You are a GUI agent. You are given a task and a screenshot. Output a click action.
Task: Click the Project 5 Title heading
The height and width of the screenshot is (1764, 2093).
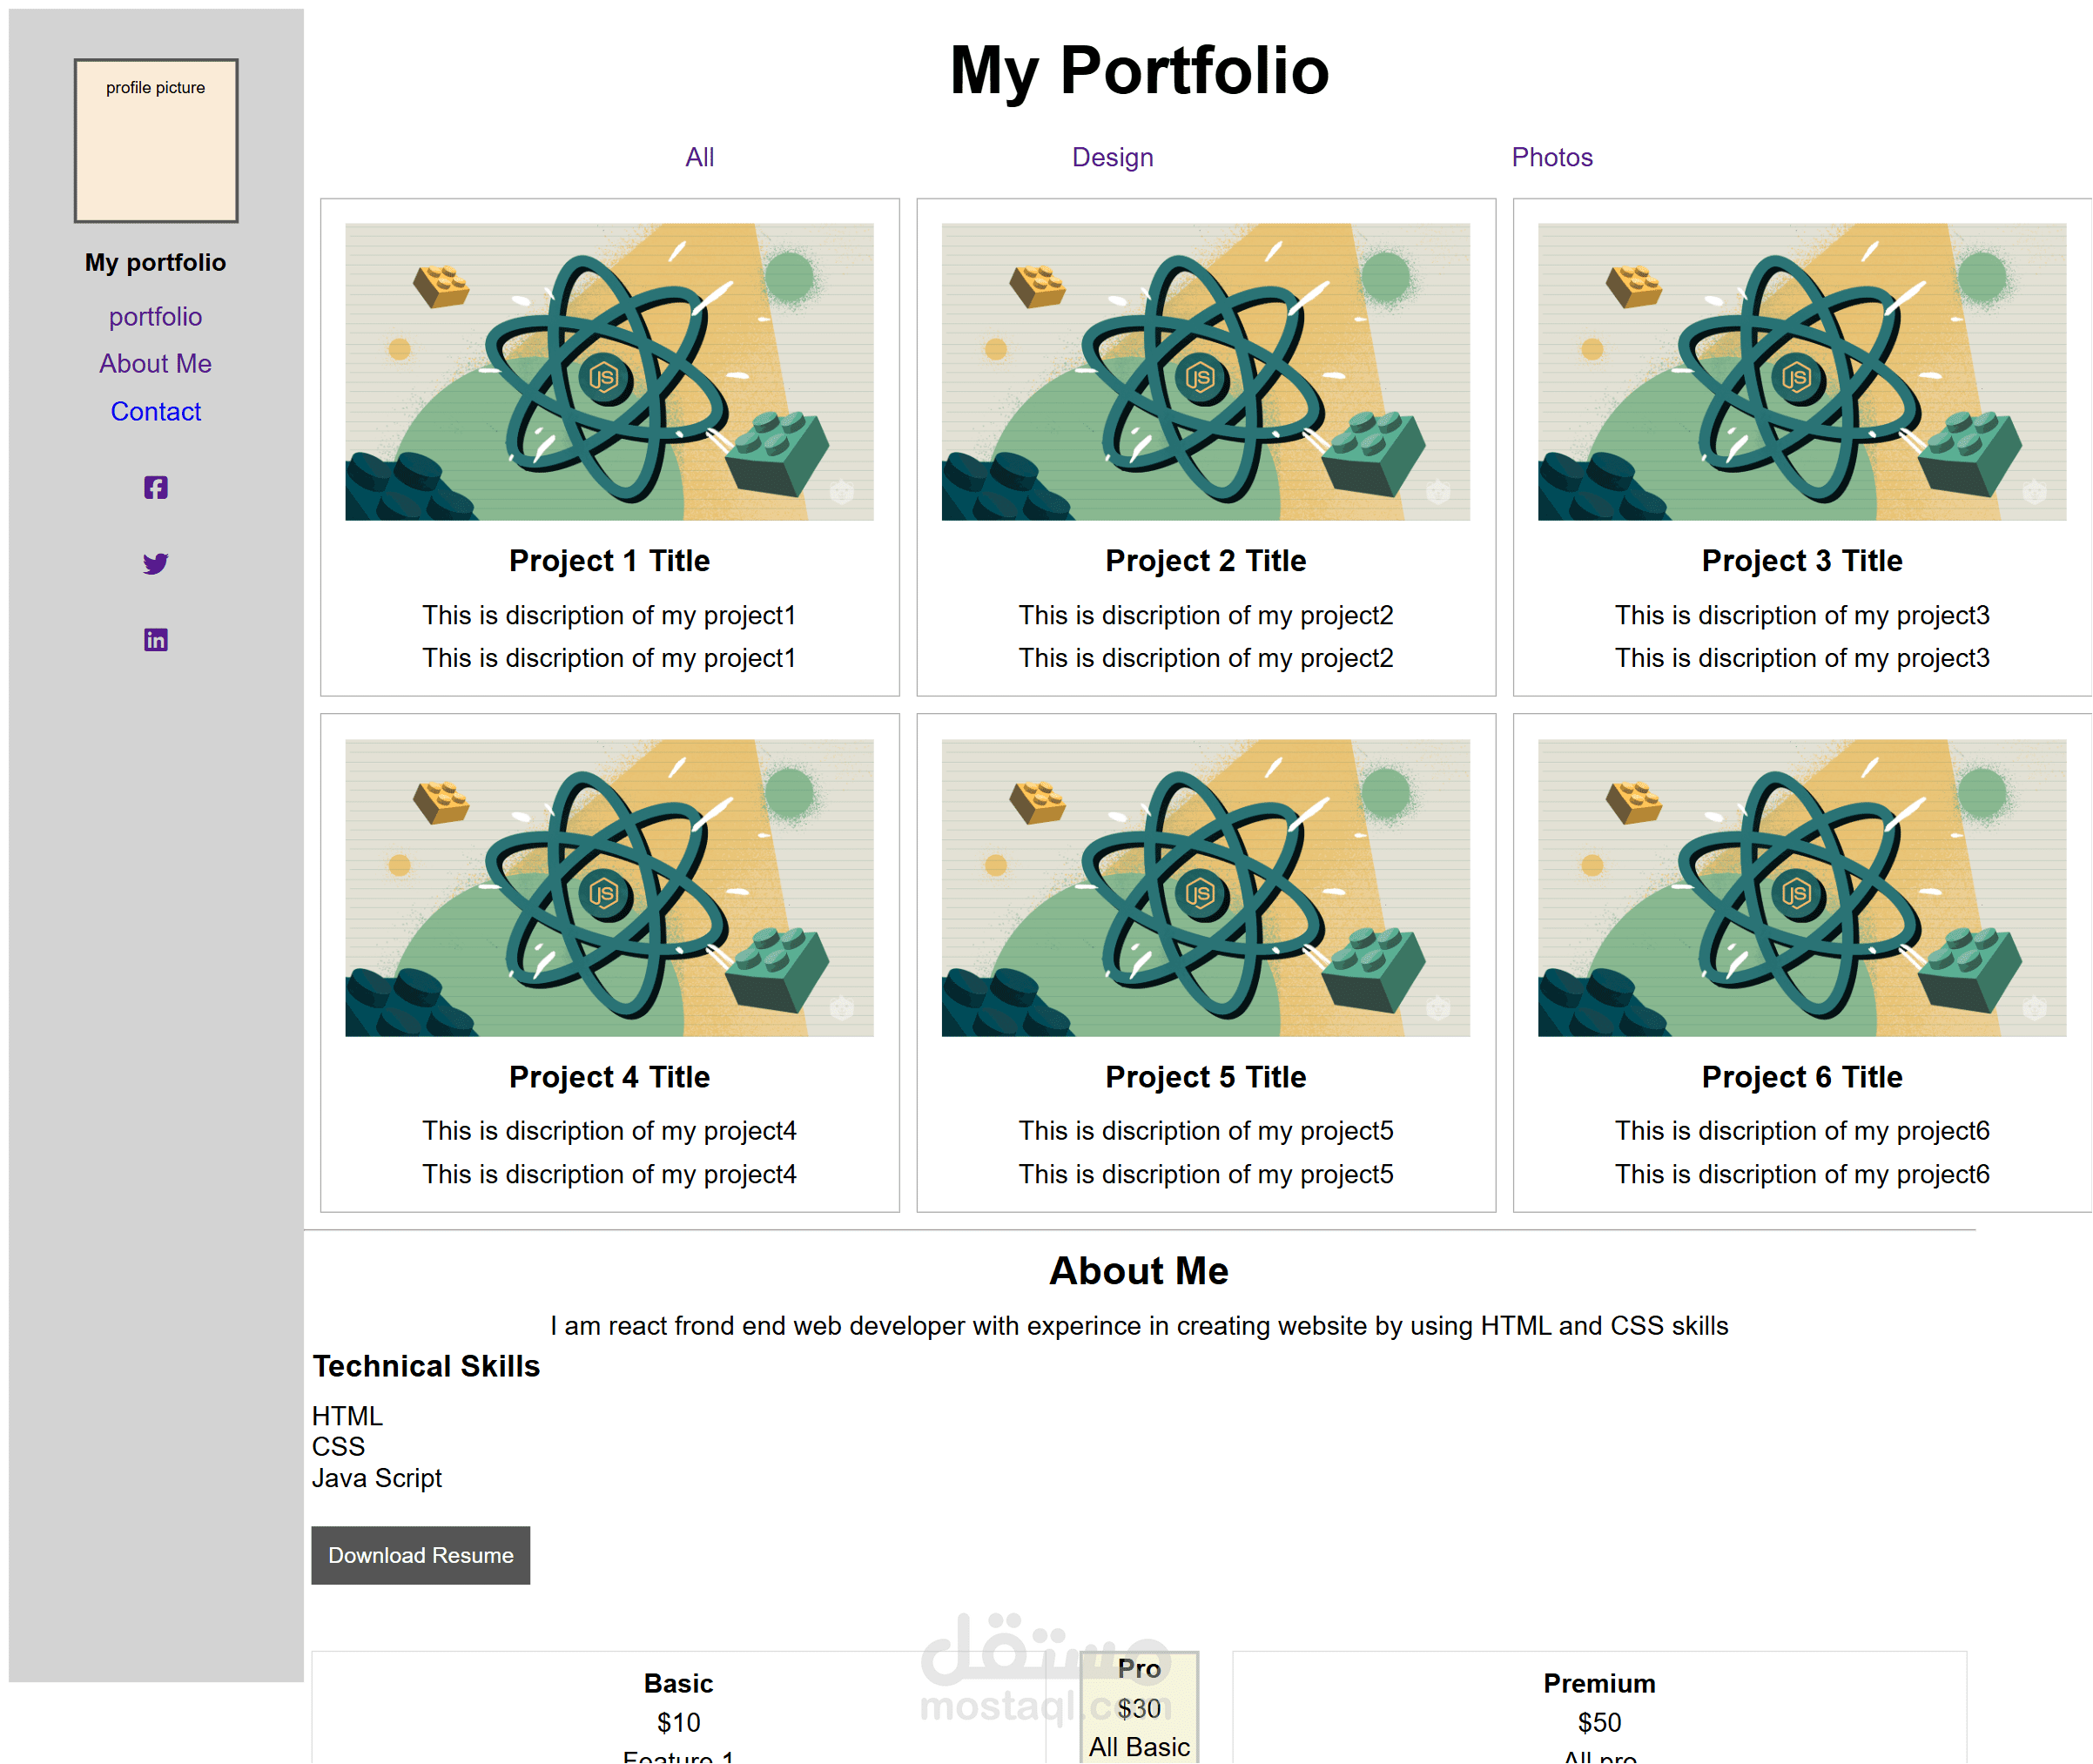pyautogui.click(x=1205, y=1077)
